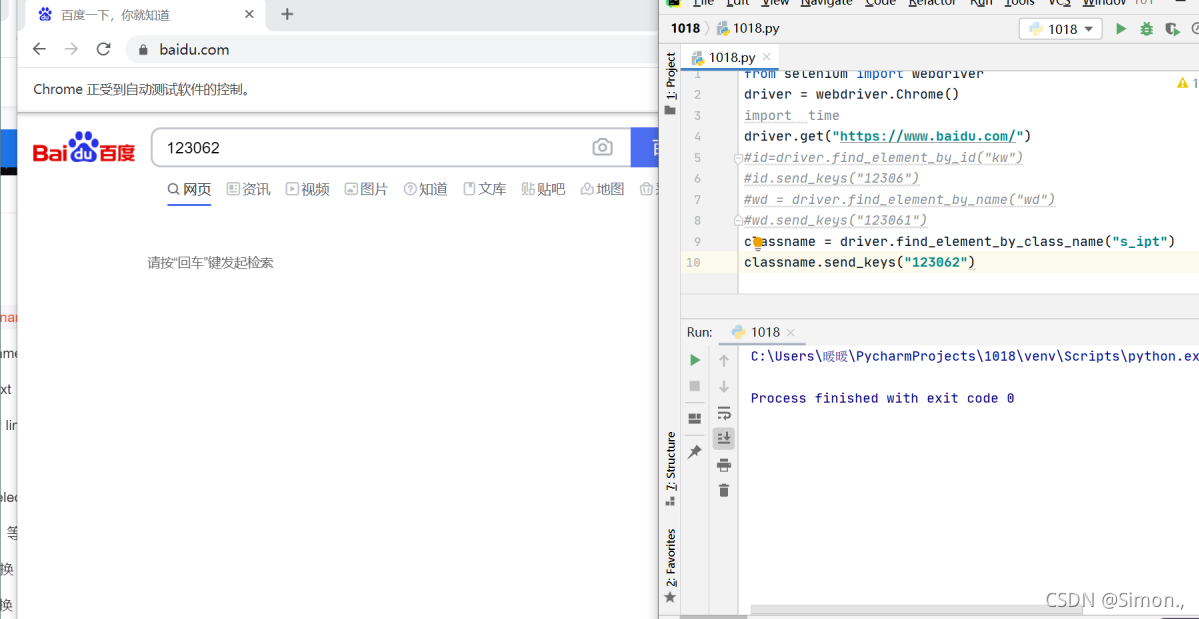Open the 7: Structure tool window

[671, 468]
